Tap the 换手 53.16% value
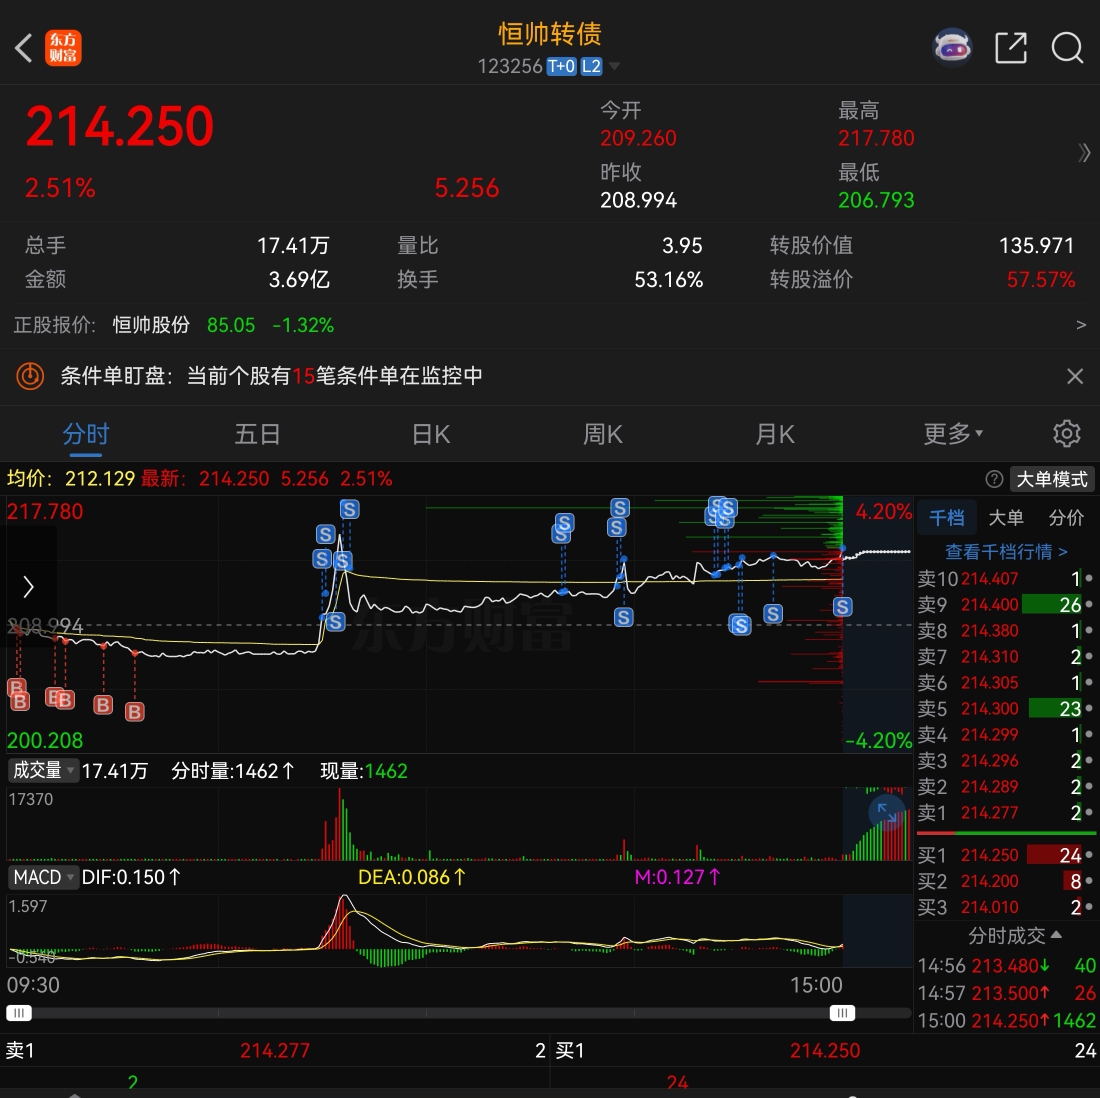 (x=669, y=279)
